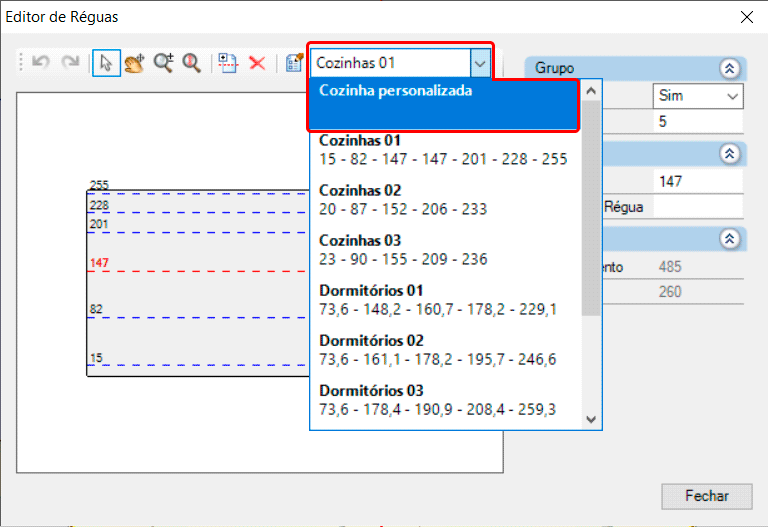Click the red zoom magnifier icon
This screenshot has height=527, width=768.
[x=191, y=63]
